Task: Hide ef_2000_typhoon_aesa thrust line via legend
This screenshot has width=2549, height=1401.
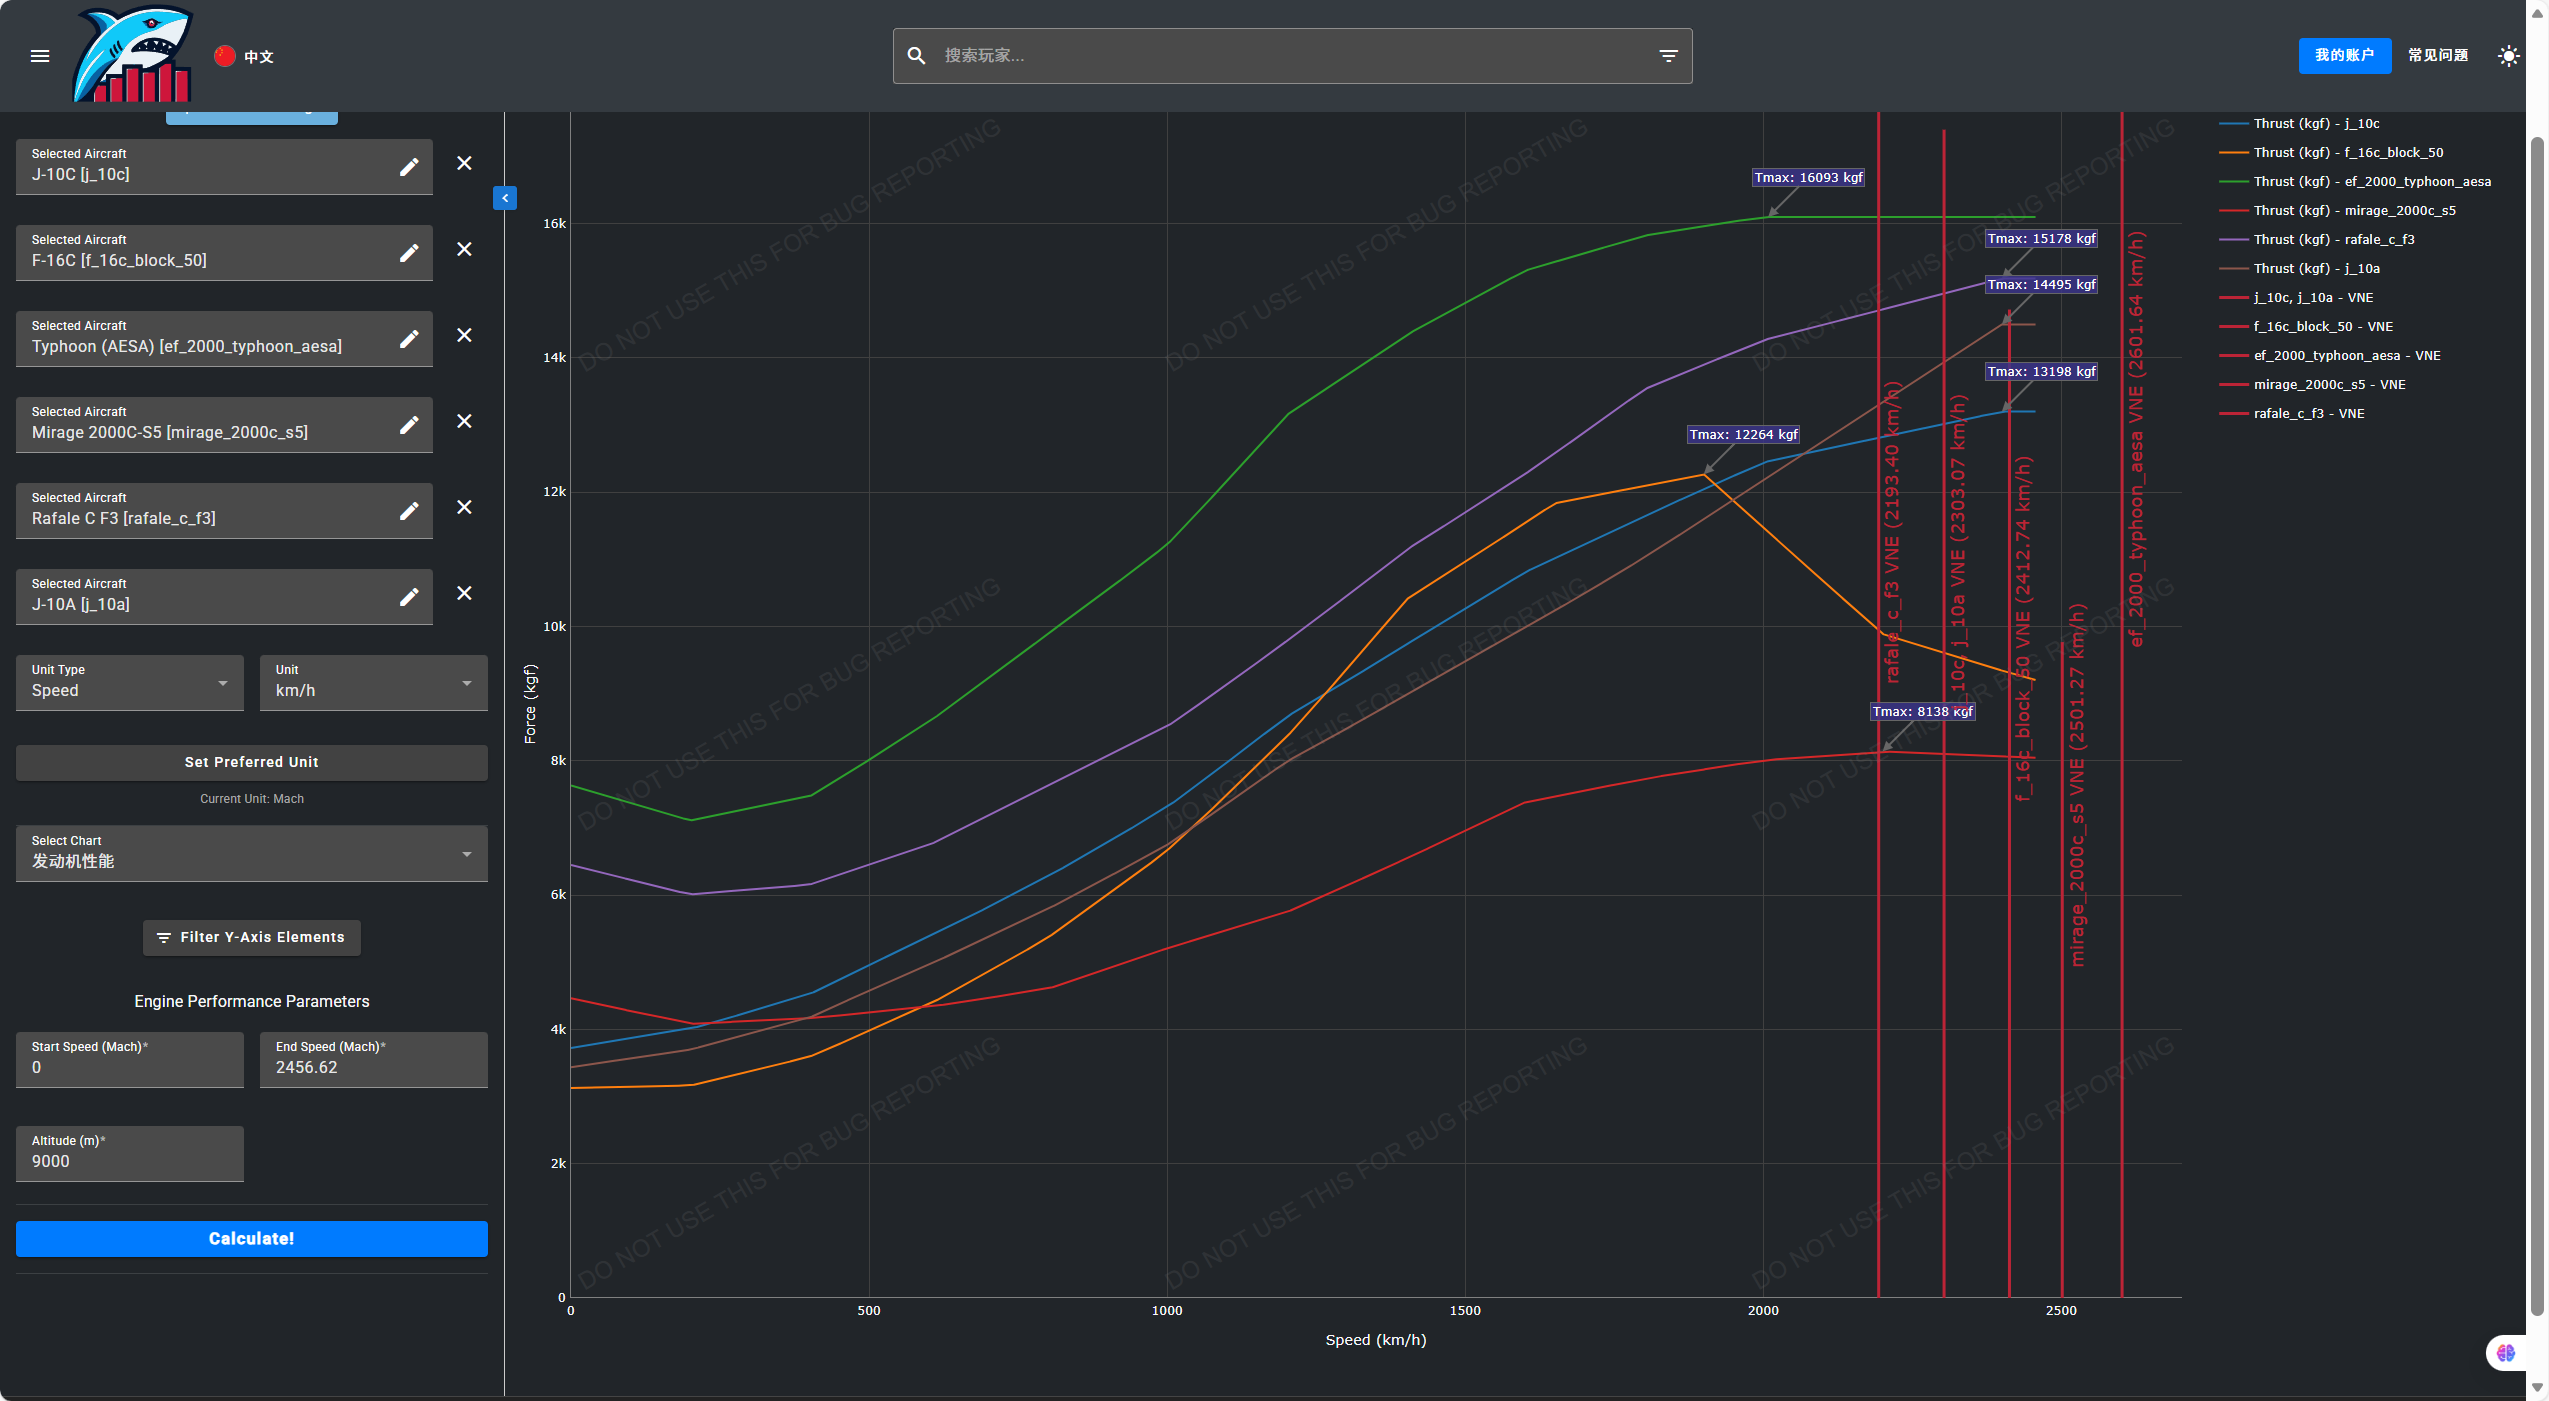Action: 2370,182
